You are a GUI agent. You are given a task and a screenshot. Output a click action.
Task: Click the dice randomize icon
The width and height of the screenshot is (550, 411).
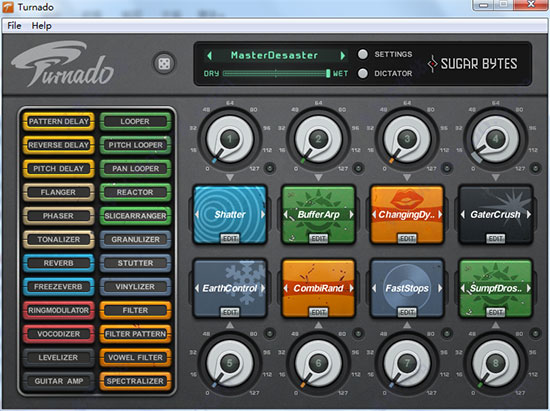(164, 64)
